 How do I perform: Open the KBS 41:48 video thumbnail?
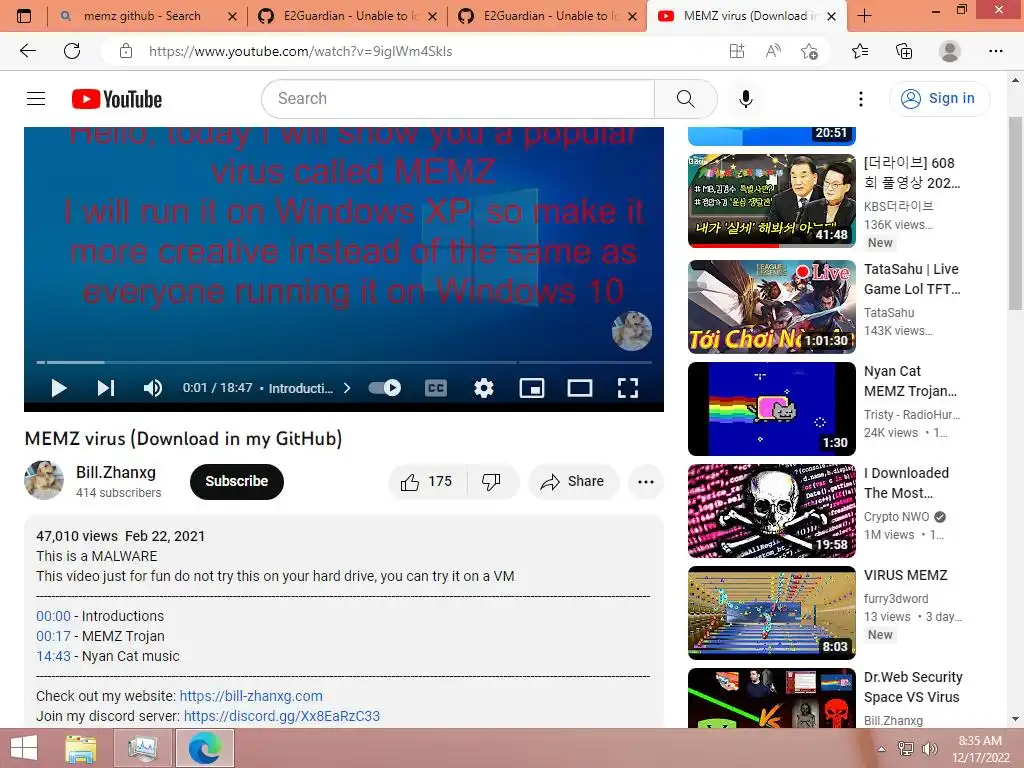772,201
